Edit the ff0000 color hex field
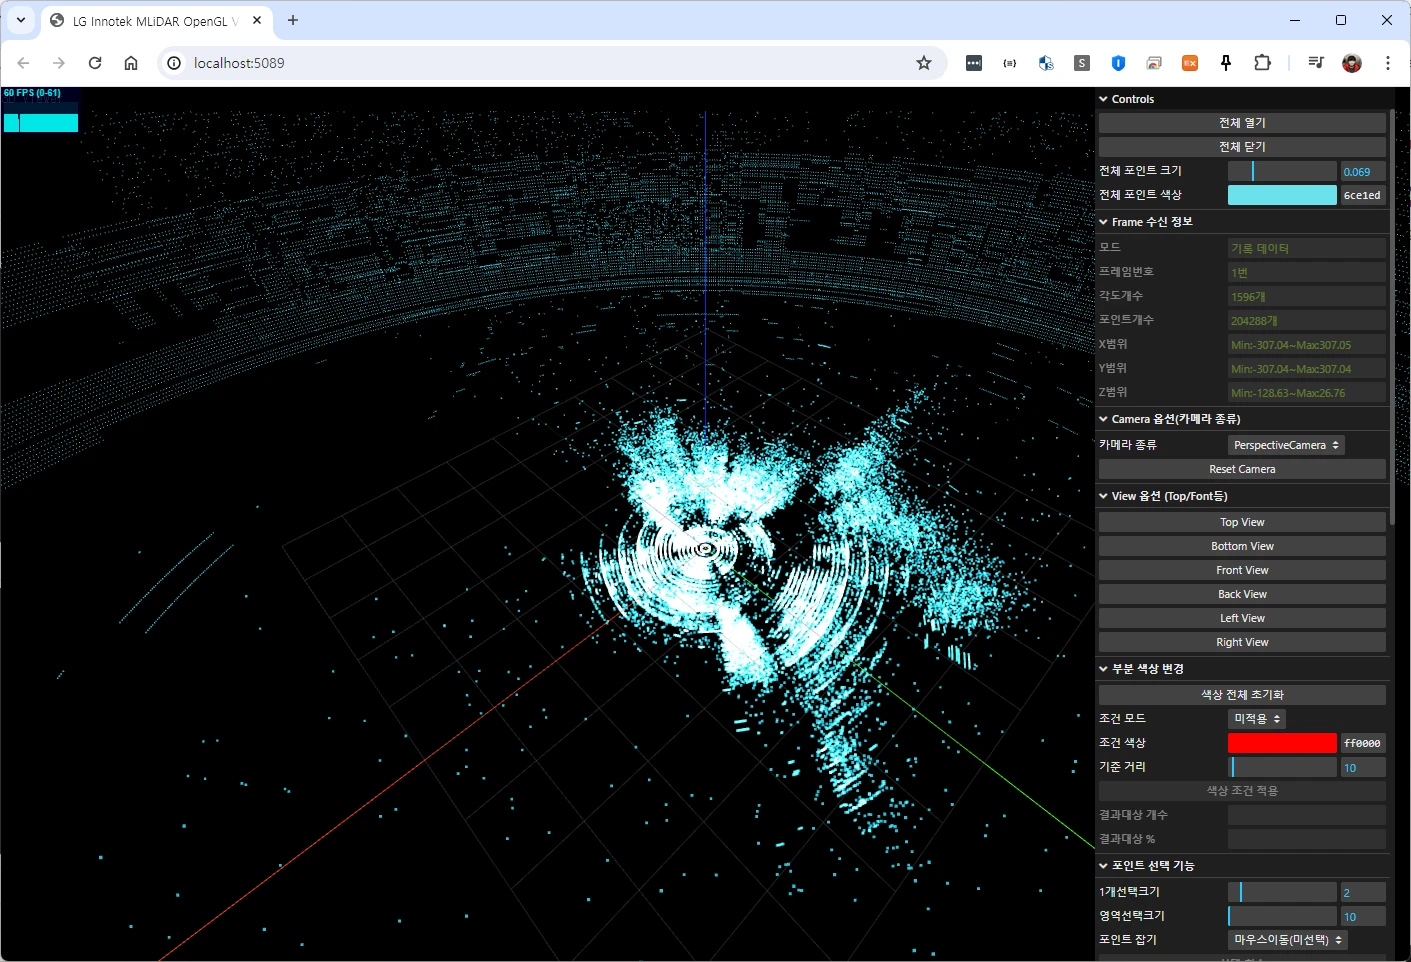 click(x=1363, y=743)
